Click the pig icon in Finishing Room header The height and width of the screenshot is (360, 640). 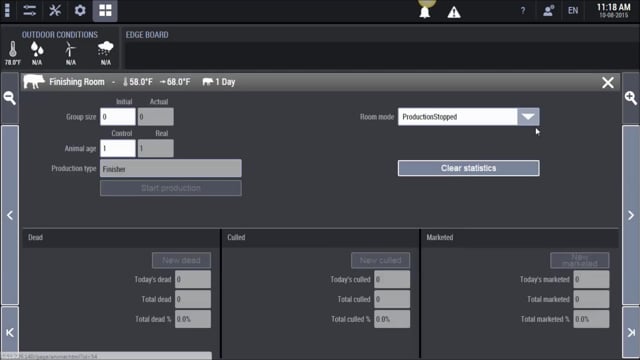[x=34, y=82]
